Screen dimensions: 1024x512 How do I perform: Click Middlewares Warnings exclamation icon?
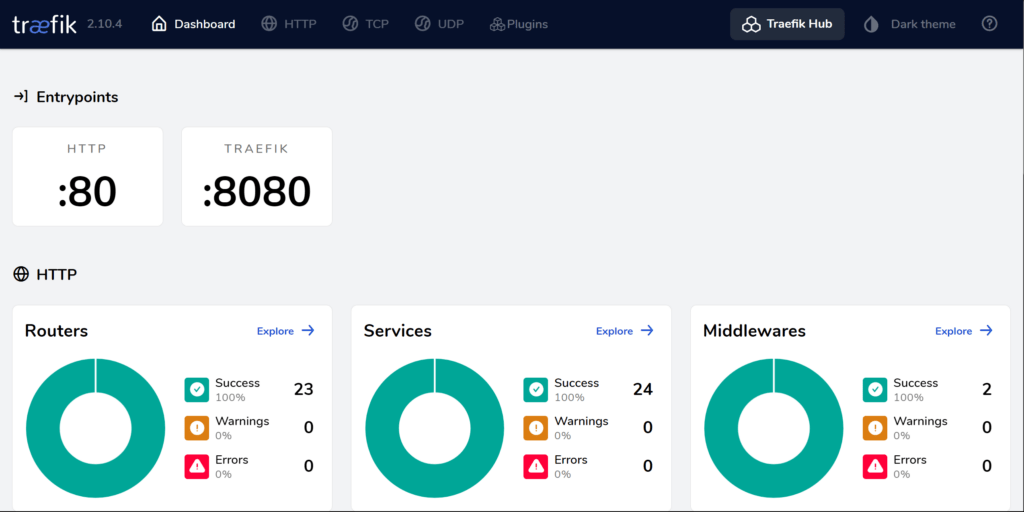(875, 428)
